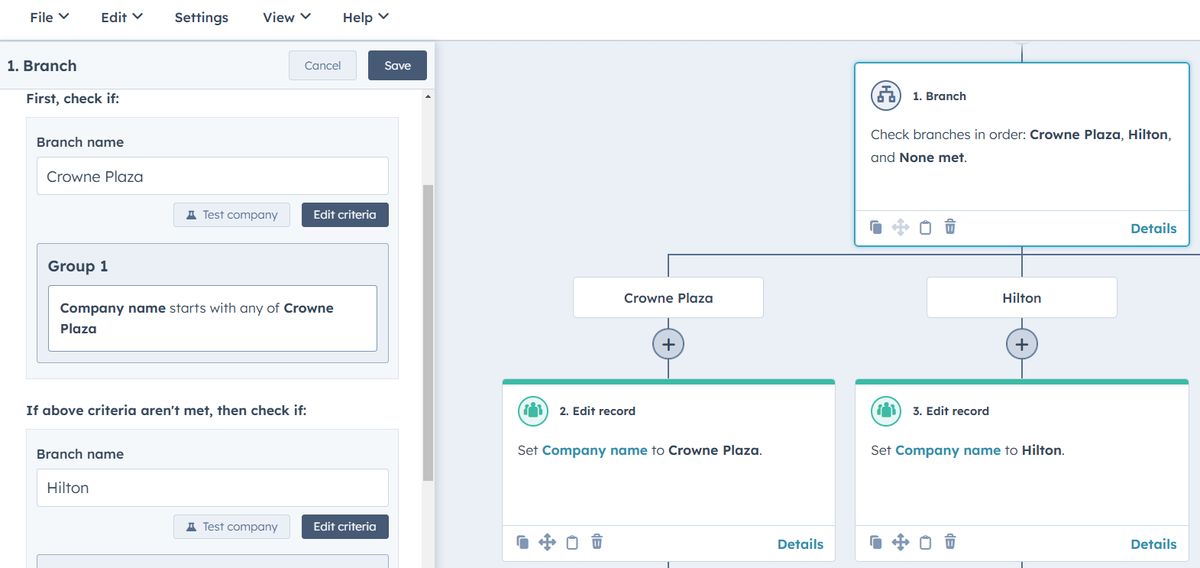The height and width of the screenshot is (568, 1200).
Task: Delete the 1. Branch action
Action: point(950,227)
